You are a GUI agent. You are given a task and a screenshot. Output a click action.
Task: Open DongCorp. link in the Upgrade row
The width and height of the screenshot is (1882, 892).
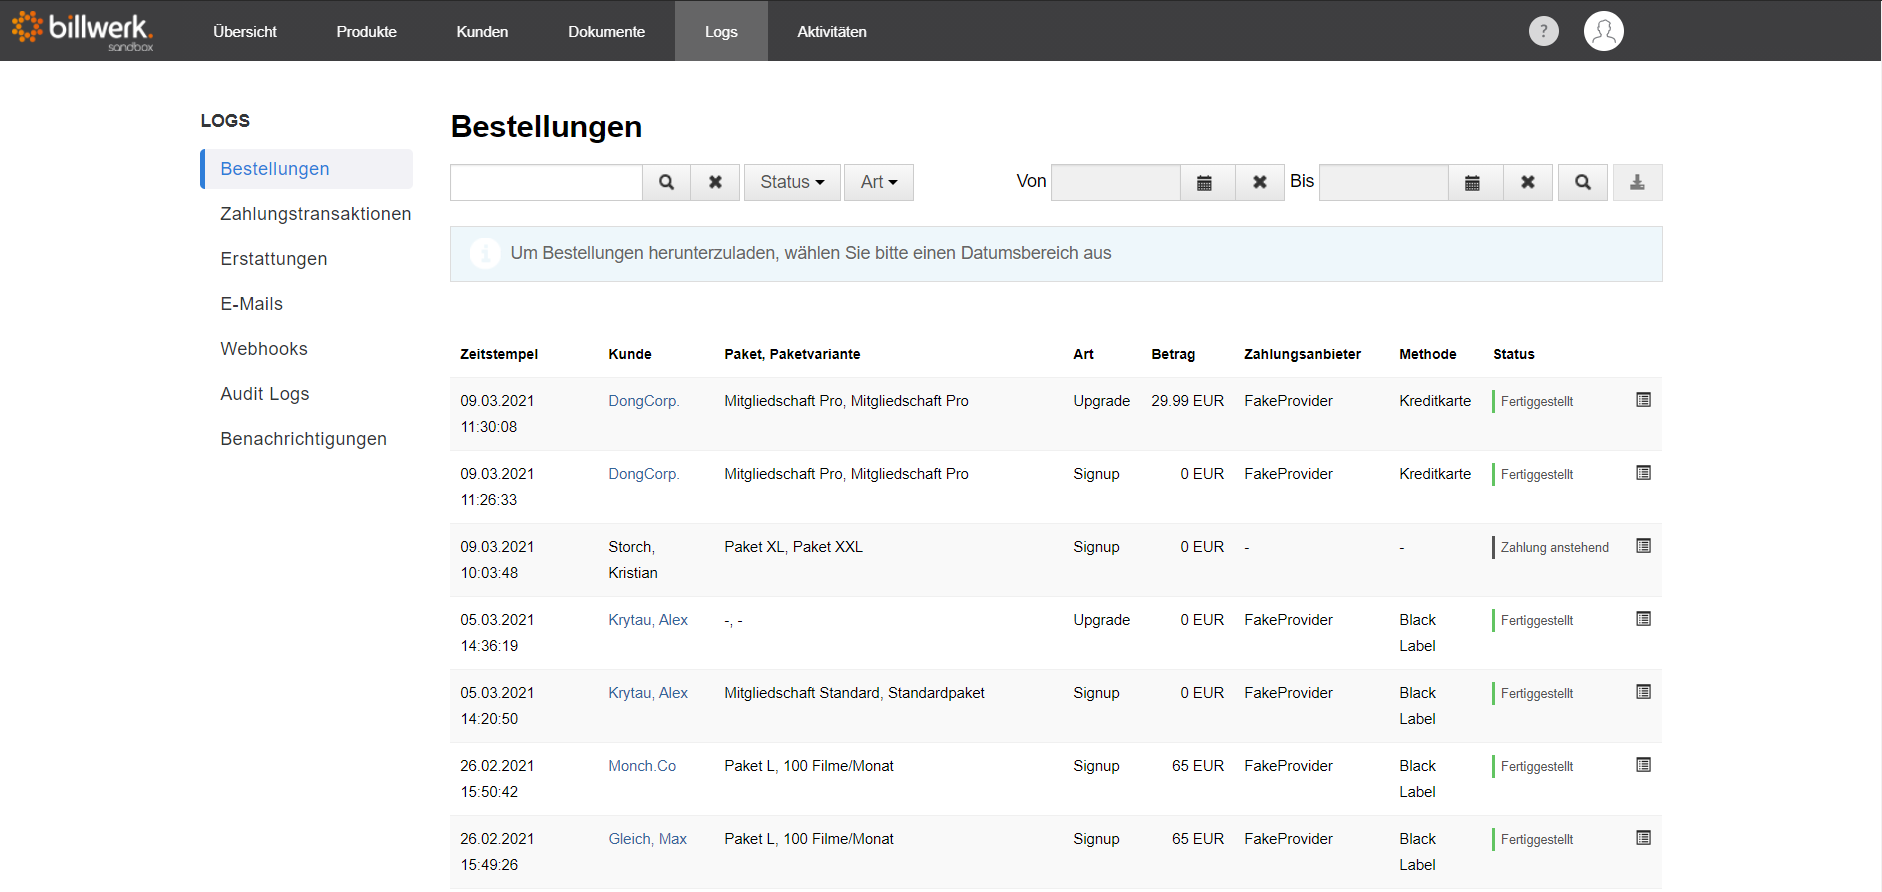point(643,401)
